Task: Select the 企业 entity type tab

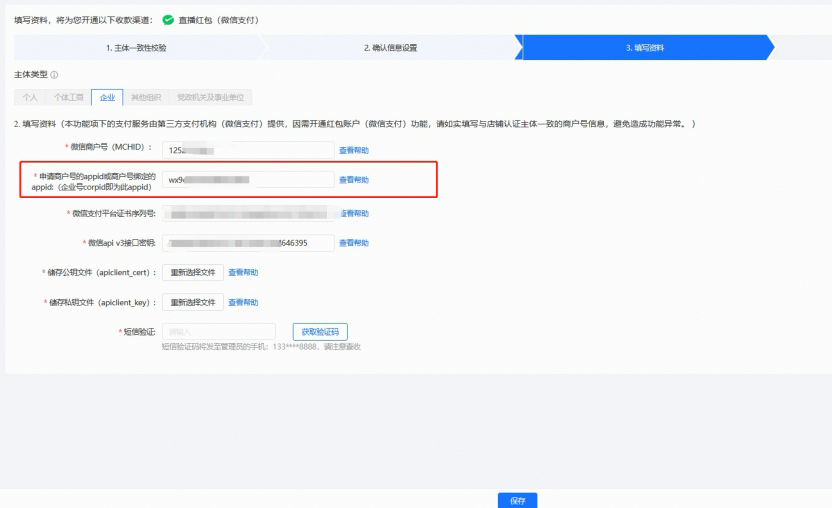Action: (x=107, y=97)
